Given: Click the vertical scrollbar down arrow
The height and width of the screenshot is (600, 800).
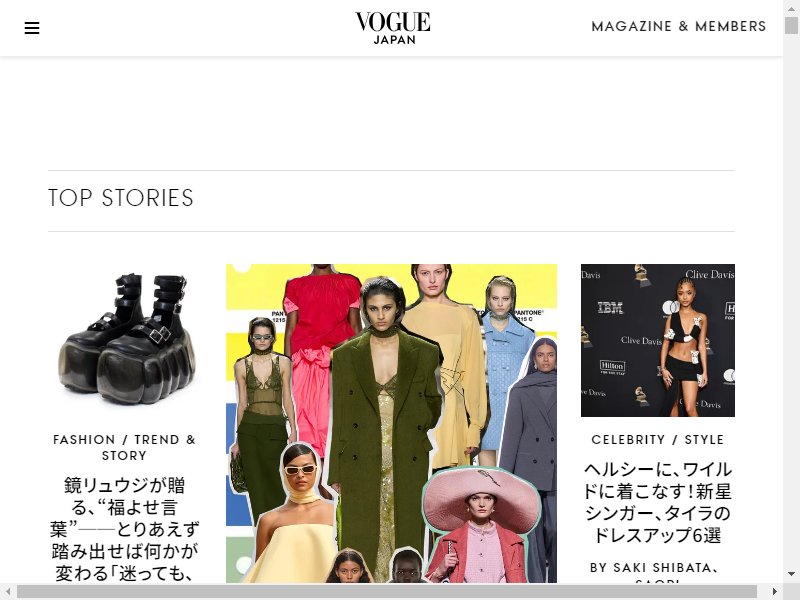Looking at the screenshot, I should pos(791,574).
